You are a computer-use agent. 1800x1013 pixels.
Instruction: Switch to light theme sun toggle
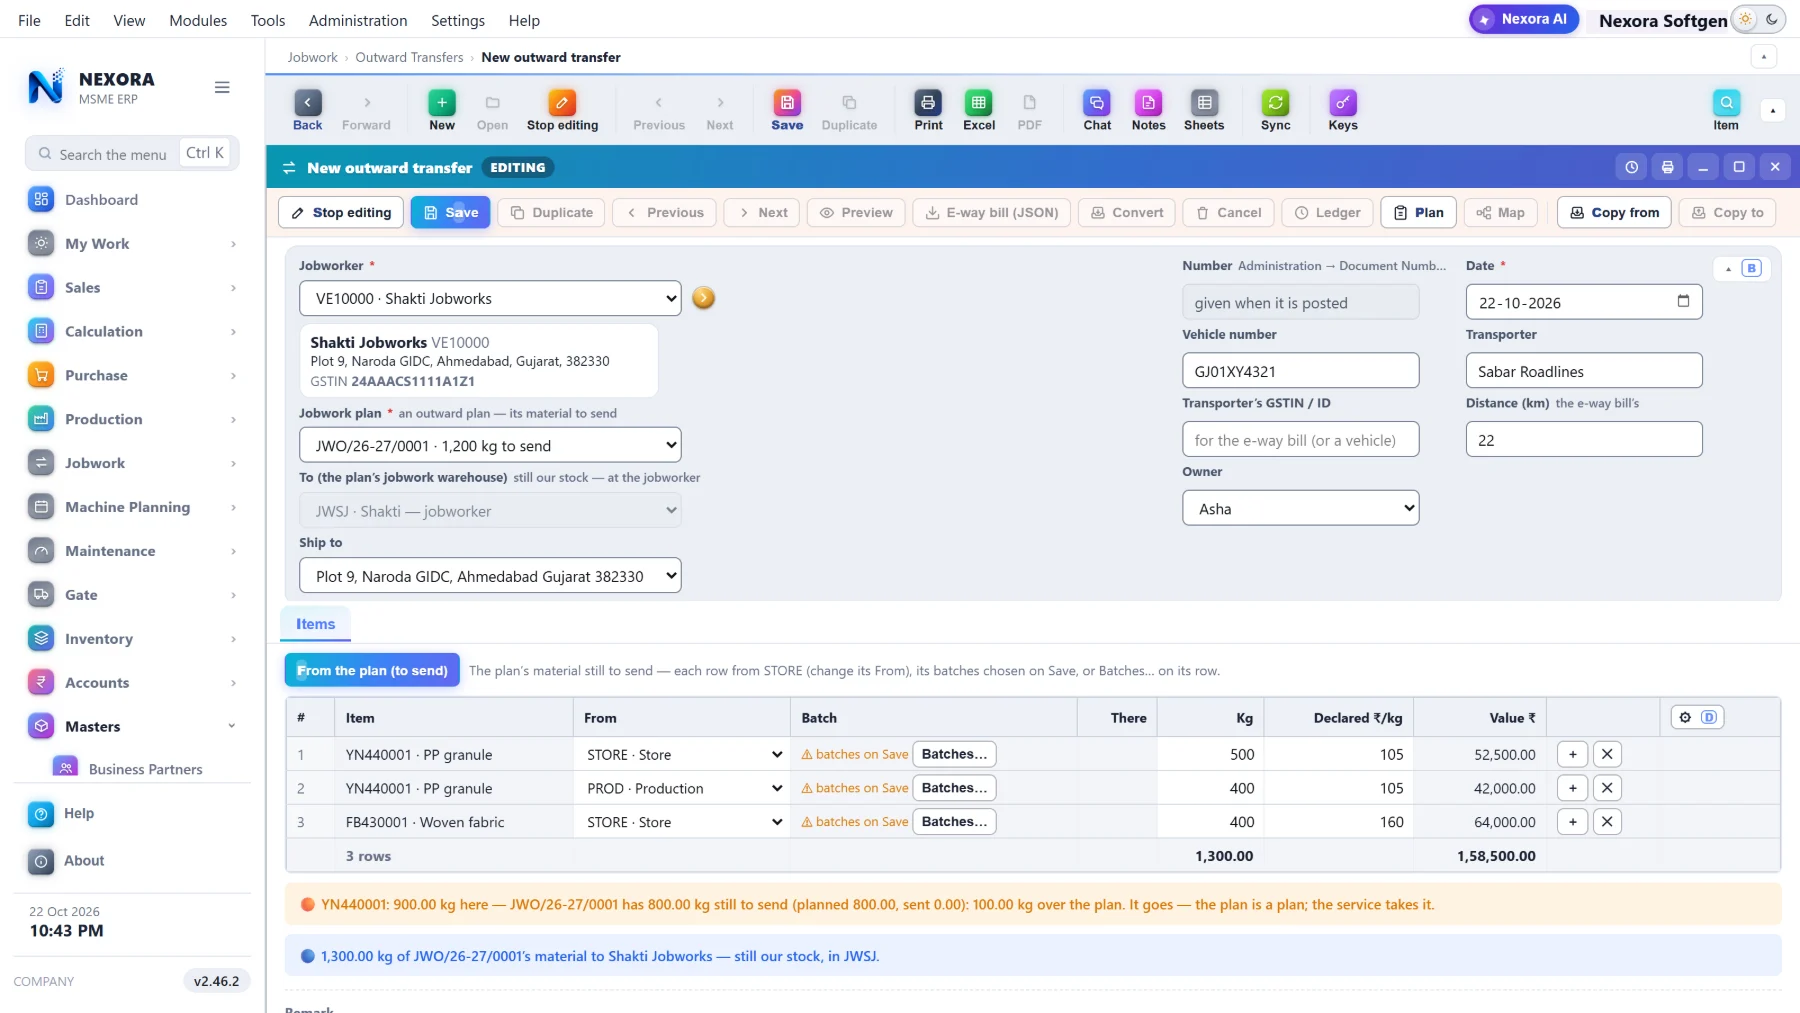pos(1746,19)
